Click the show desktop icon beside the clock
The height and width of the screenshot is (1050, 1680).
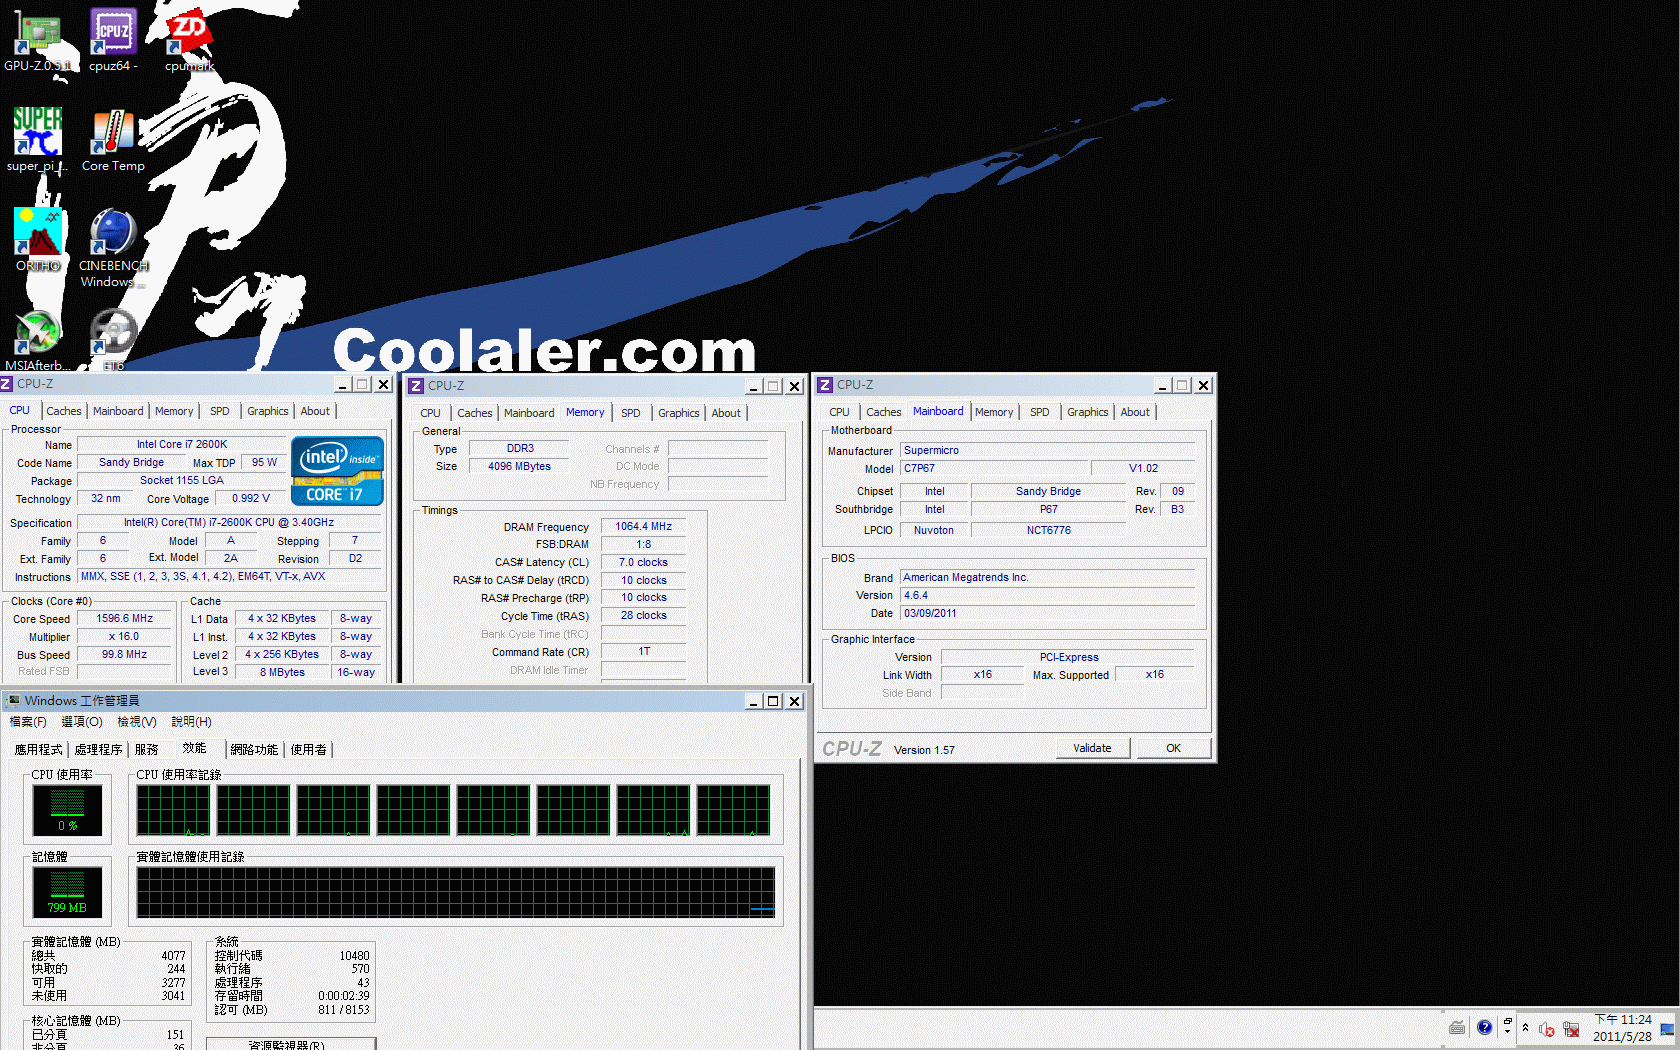[1667, 1028]
